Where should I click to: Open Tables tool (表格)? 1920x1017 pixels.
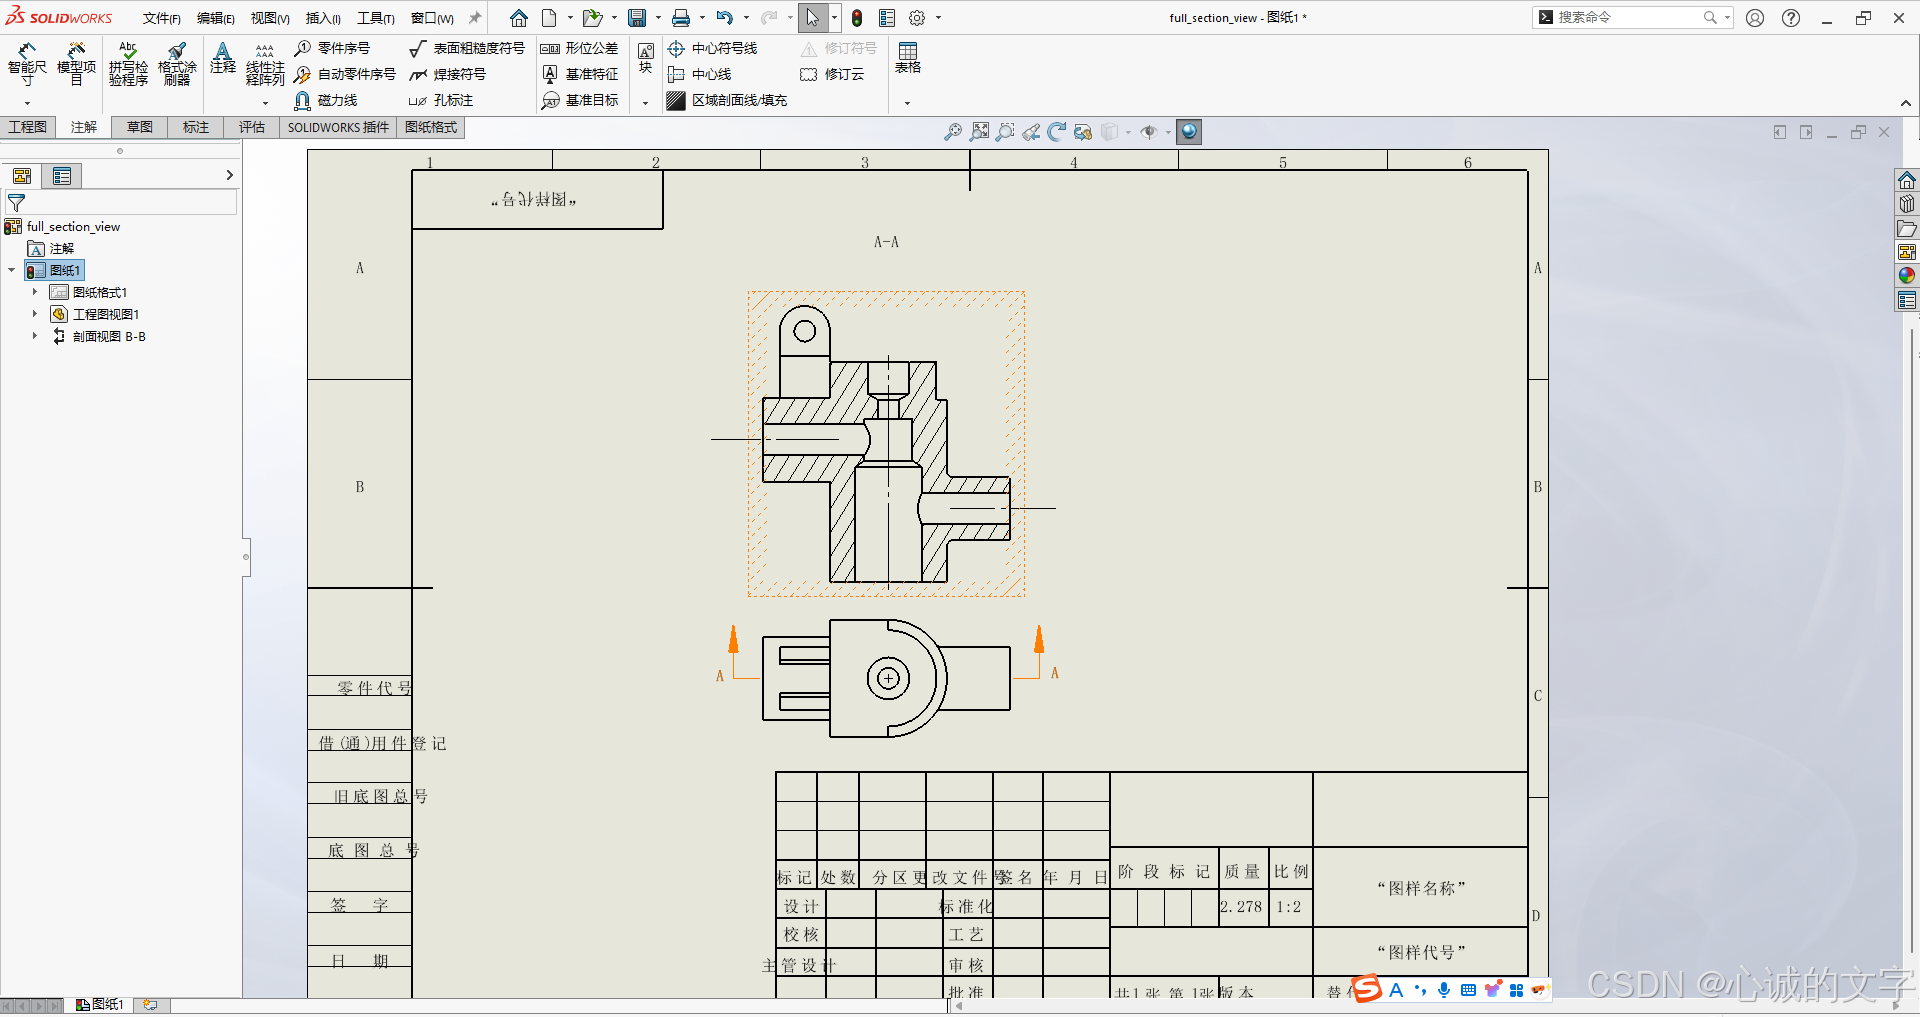pyautogui.click(x=908, y=58)
